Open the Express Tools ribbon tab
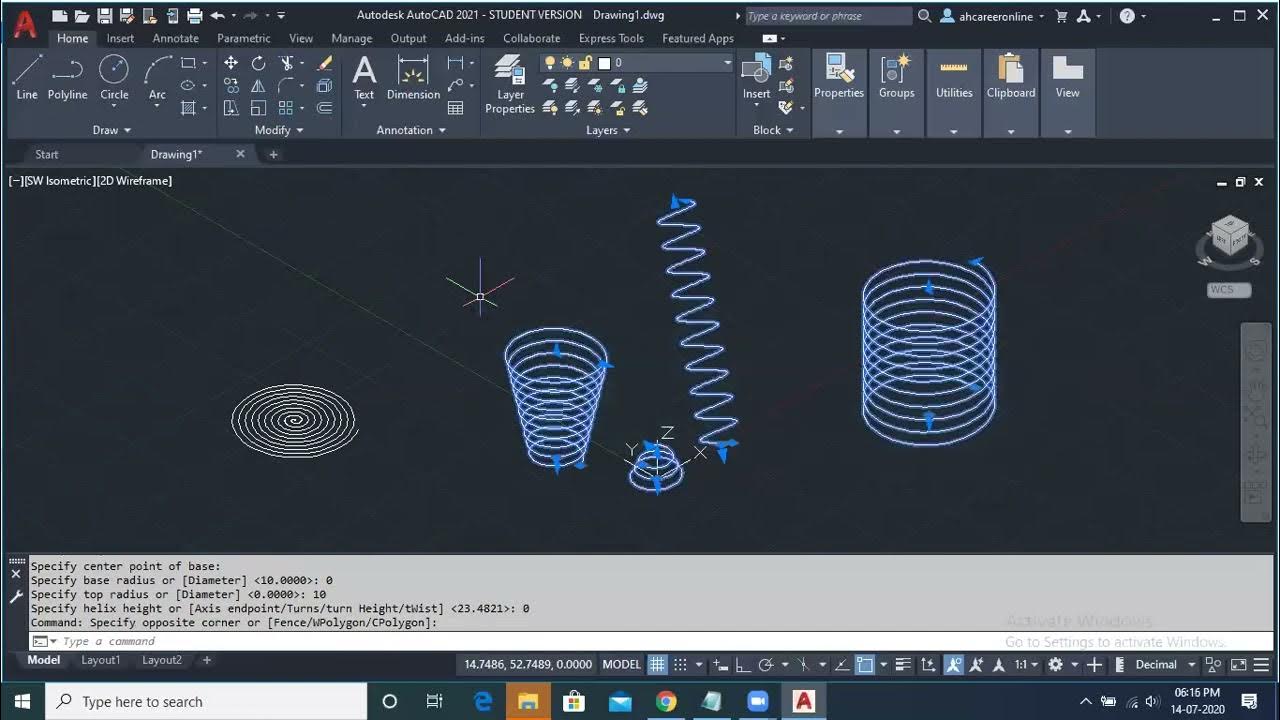 click(x=611, y=38)
